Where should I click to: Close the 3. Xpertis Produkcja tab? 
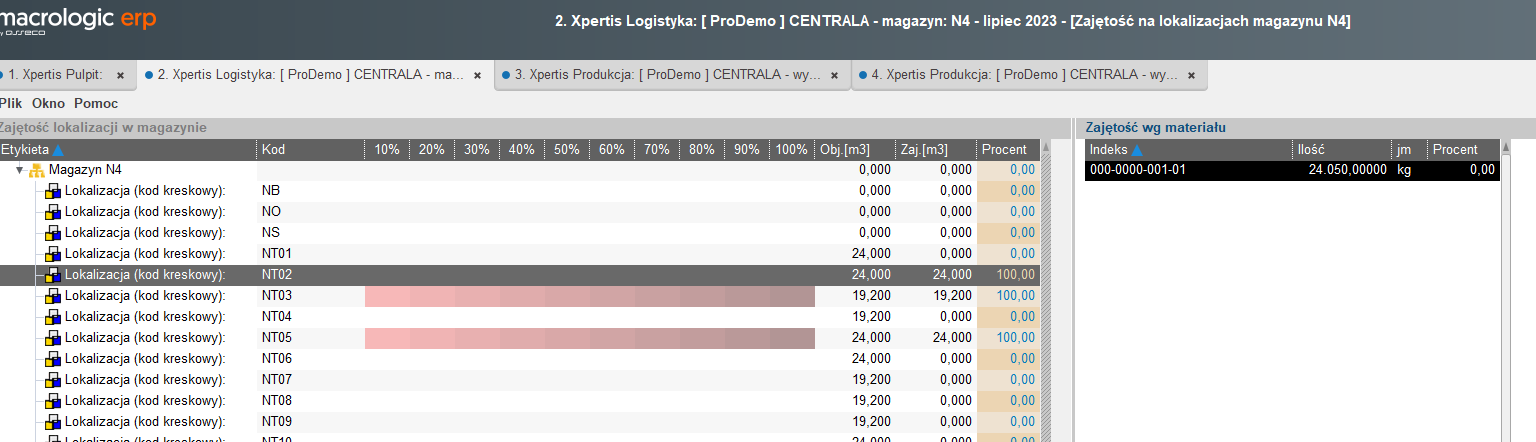(x=835, y=75)
